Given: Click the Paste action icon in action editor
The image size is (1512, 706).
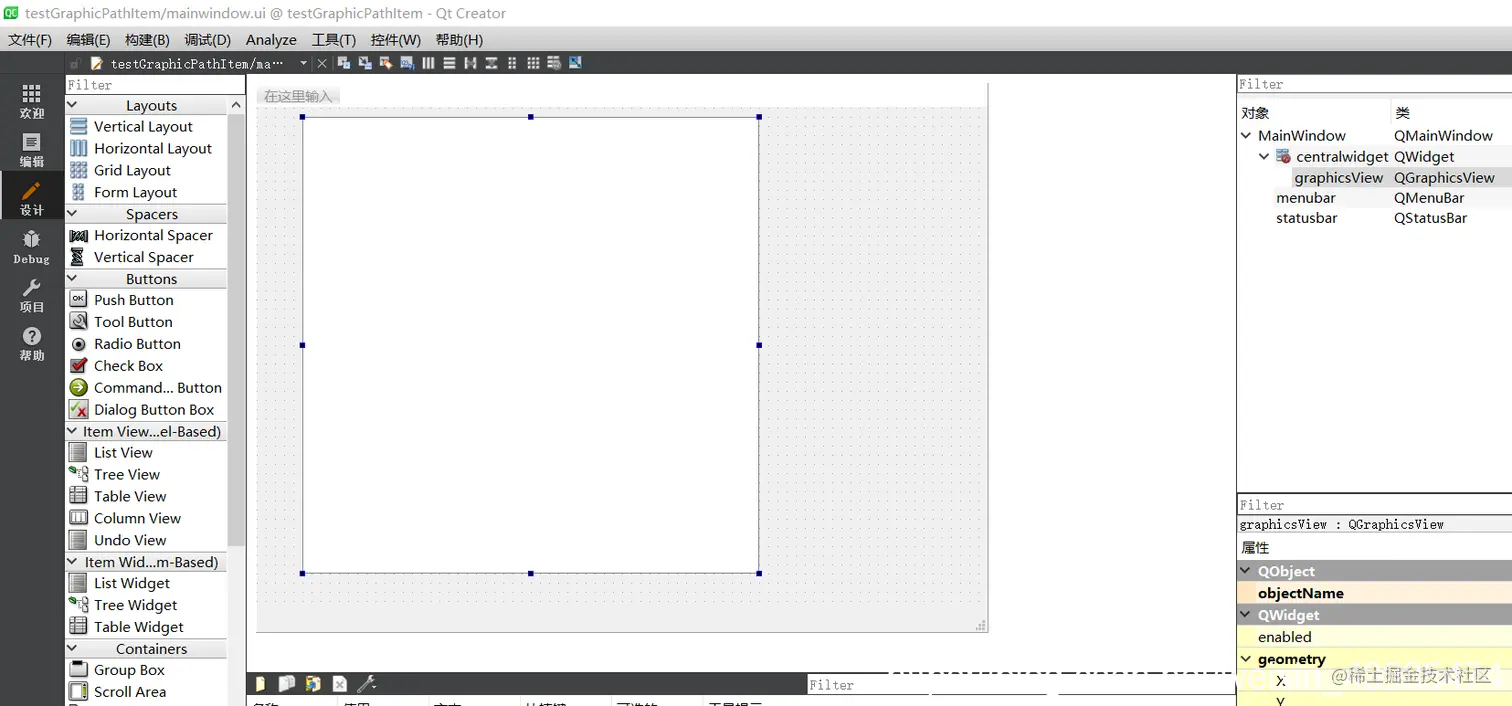Looking at the screenshot, I should click(313, 684).
